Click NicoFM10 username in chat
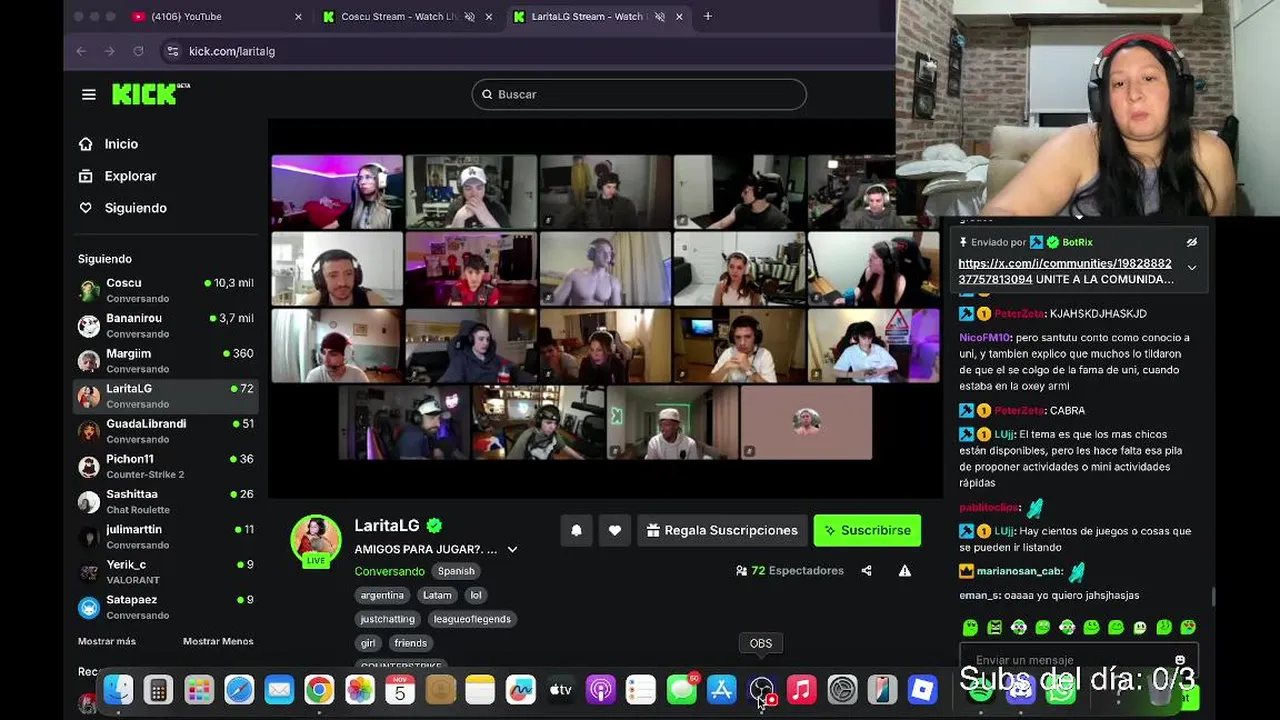1280x720 pixels. click(x=984, y=338)
